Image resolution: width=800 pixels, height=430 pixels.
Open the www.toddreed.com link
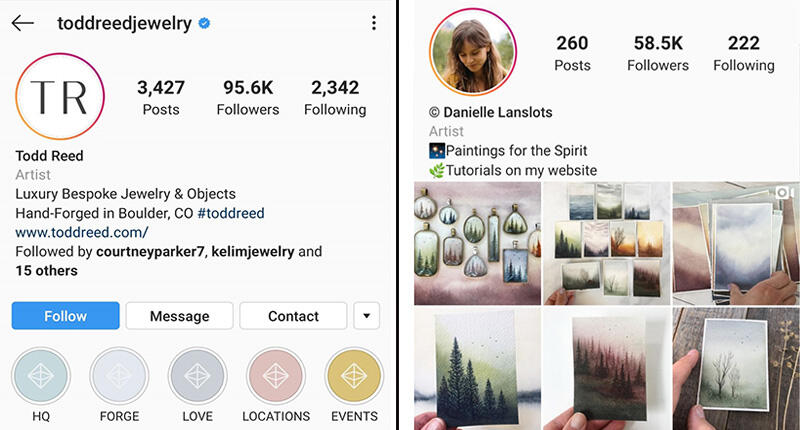tap(82, 232)
